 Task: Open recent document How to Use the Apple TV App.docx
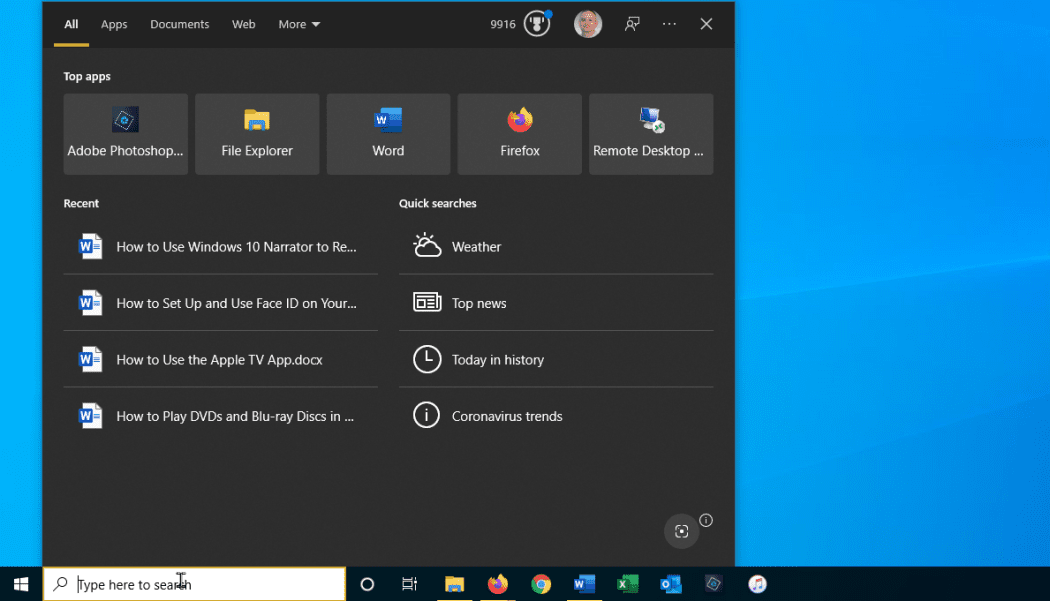[x=220, y=360]
